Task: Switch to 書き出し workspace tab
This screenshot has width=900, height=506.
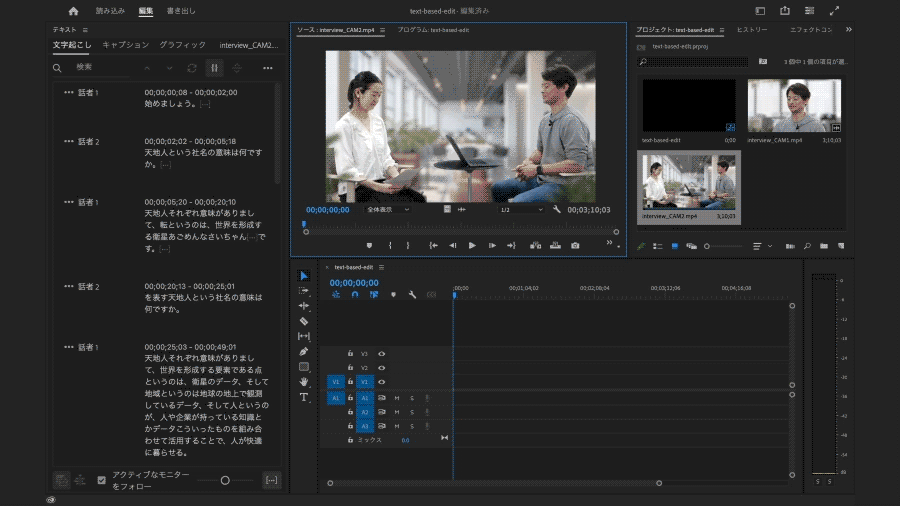Action: click(x=181, y=11)
